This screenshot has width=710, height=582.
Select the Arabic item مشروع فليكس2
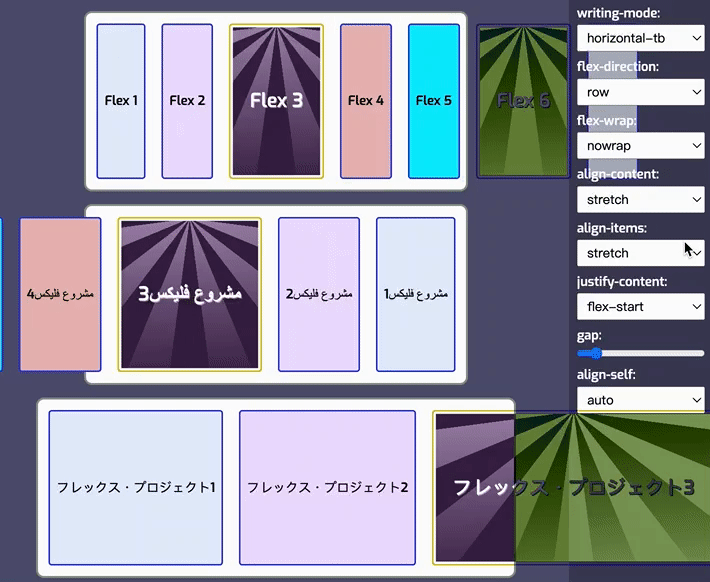[319, 294]
